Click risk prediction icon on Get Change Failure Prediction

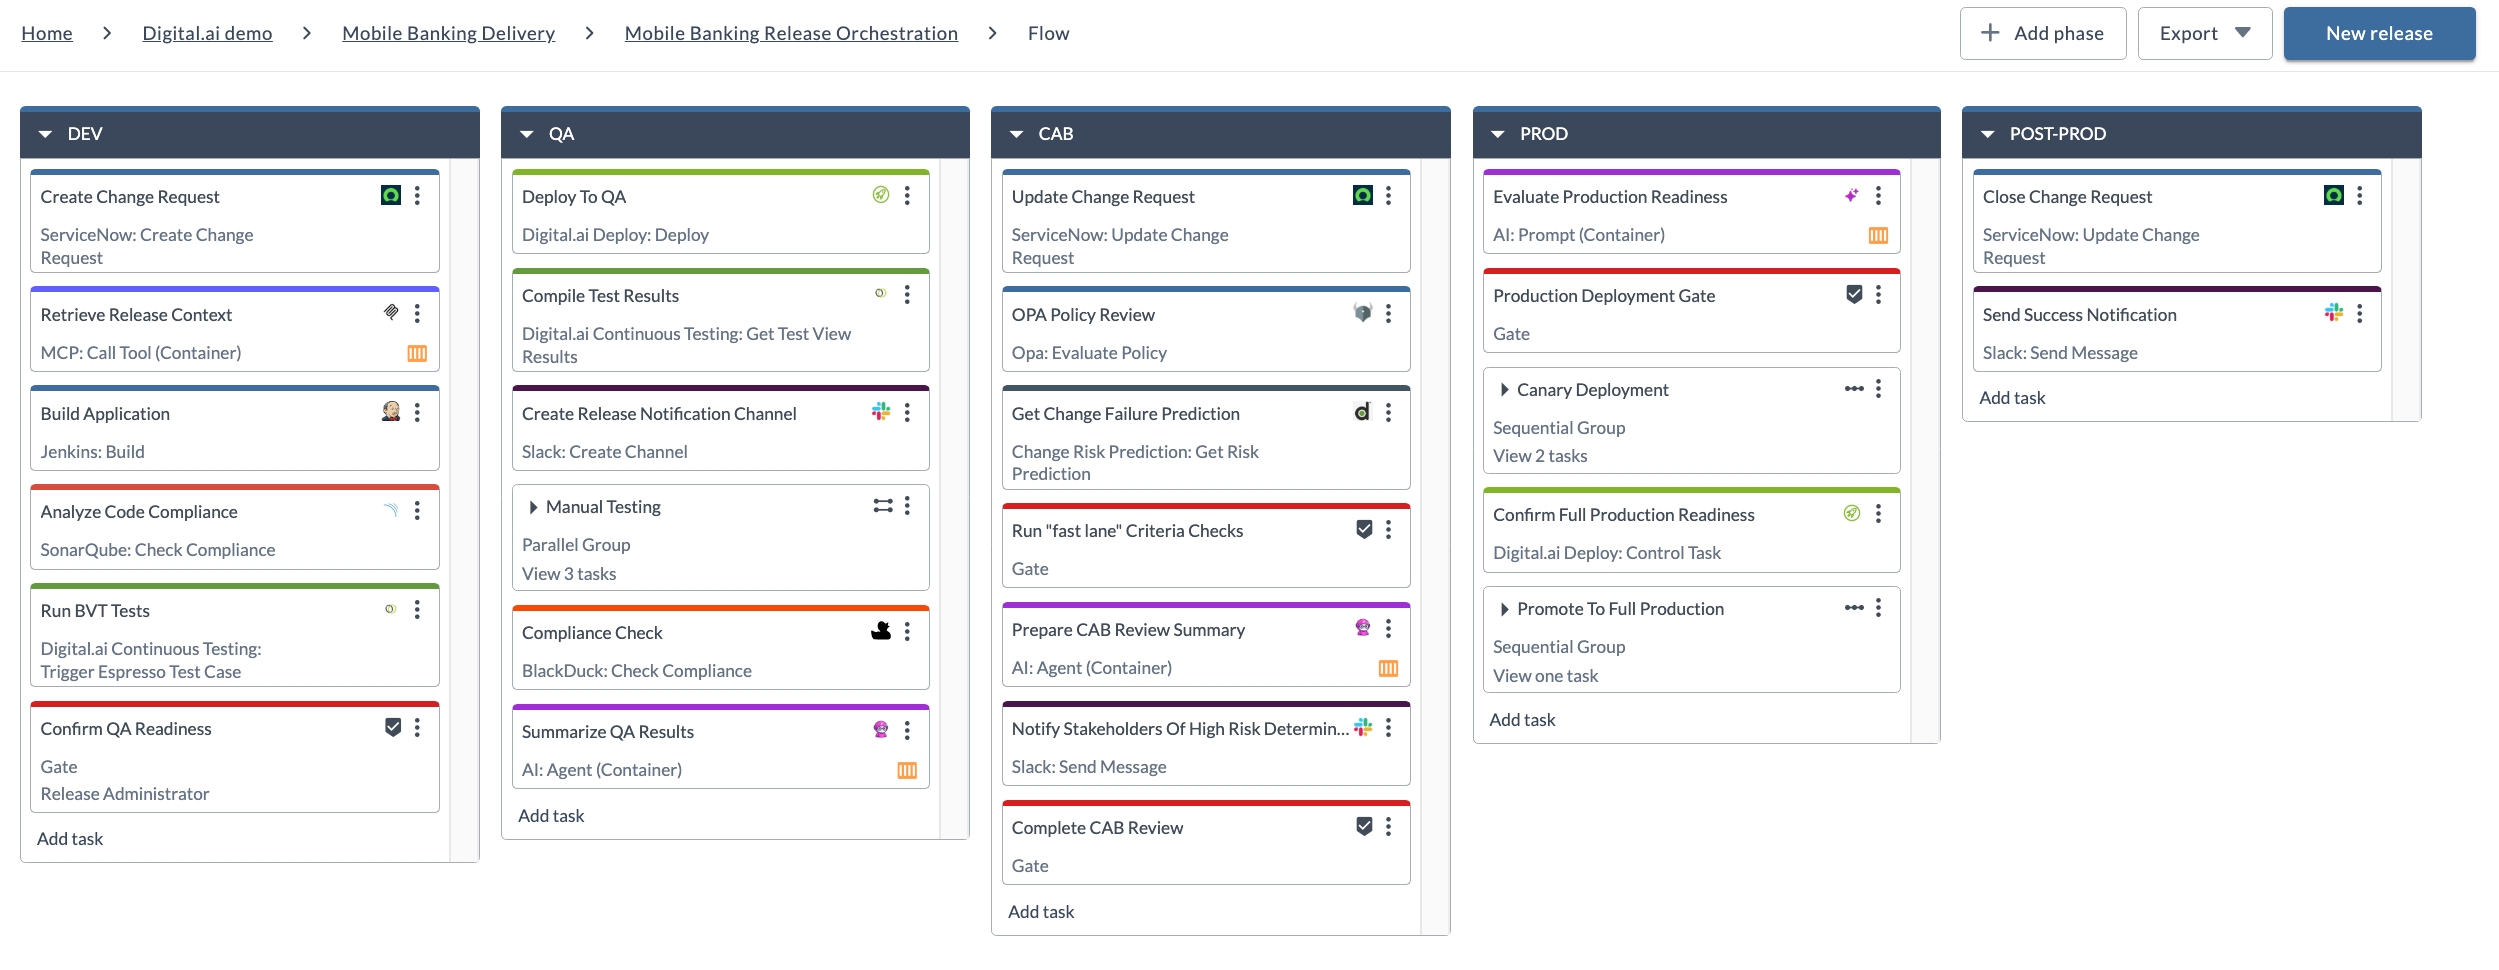[1363, 412]
